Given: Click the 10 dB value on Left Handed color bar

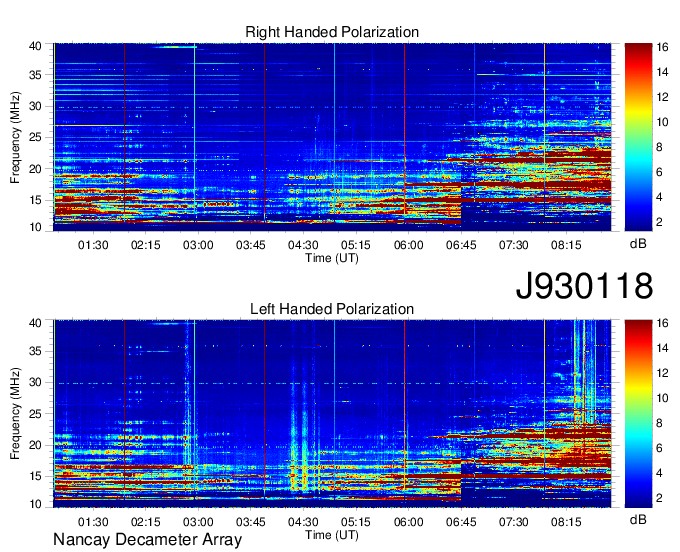Looking at the screenshot, I should tap(662, 398).
